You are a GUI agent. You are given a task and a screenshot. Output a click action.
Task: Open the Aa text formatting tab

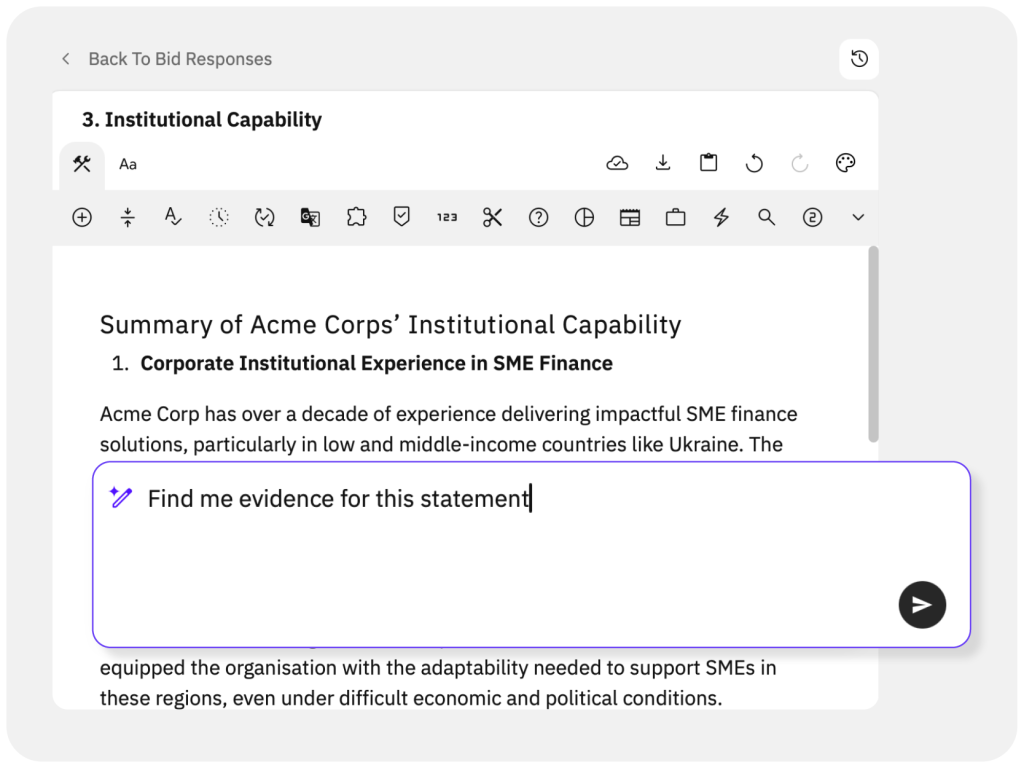click(128, 164)
